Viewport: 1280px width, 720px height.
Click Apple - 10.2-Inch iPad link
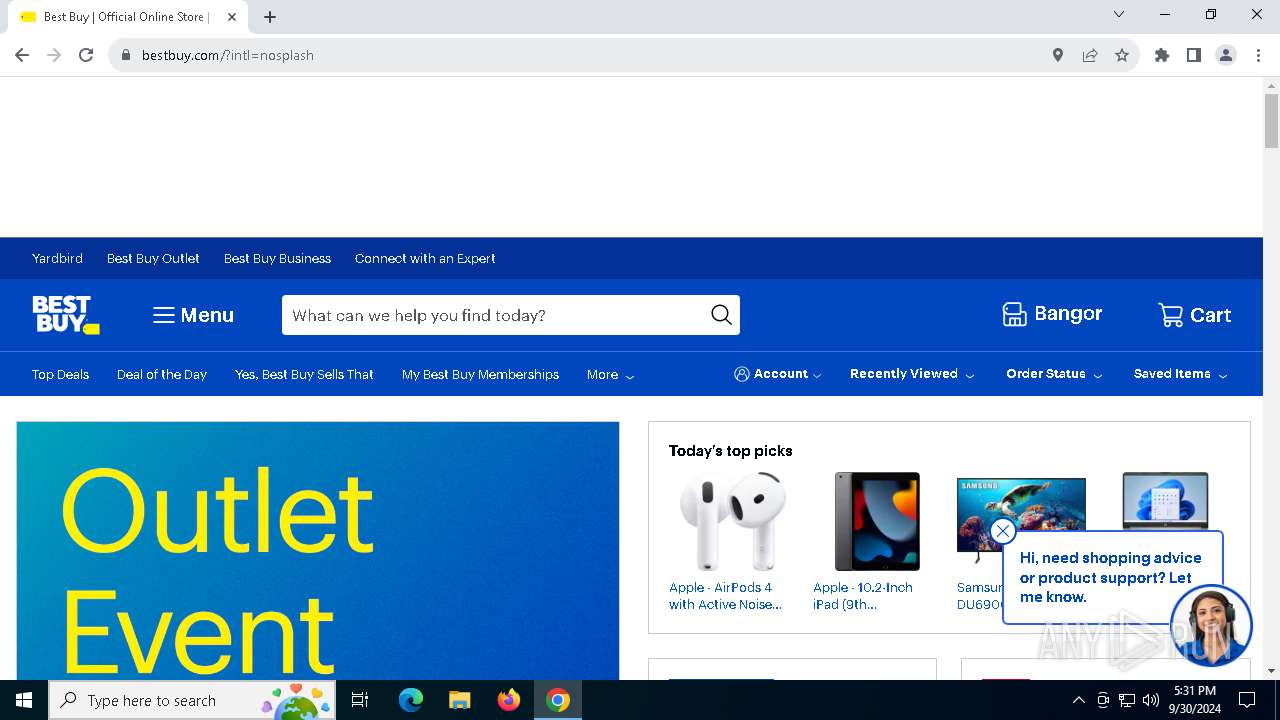tap(863, 596)
